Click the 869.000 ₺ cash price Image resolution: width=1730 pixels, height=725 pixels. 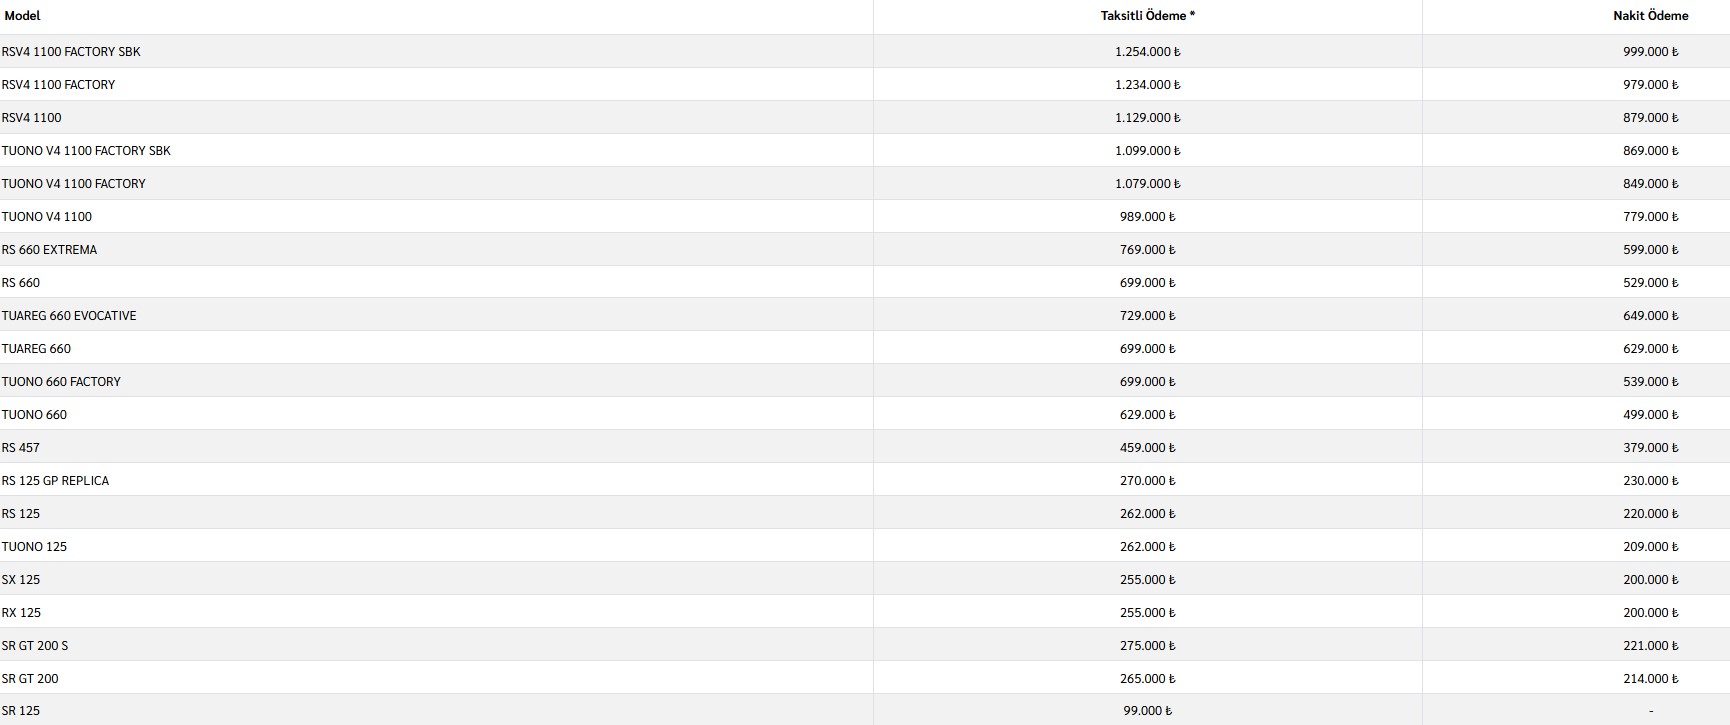tap(1651, 151)
